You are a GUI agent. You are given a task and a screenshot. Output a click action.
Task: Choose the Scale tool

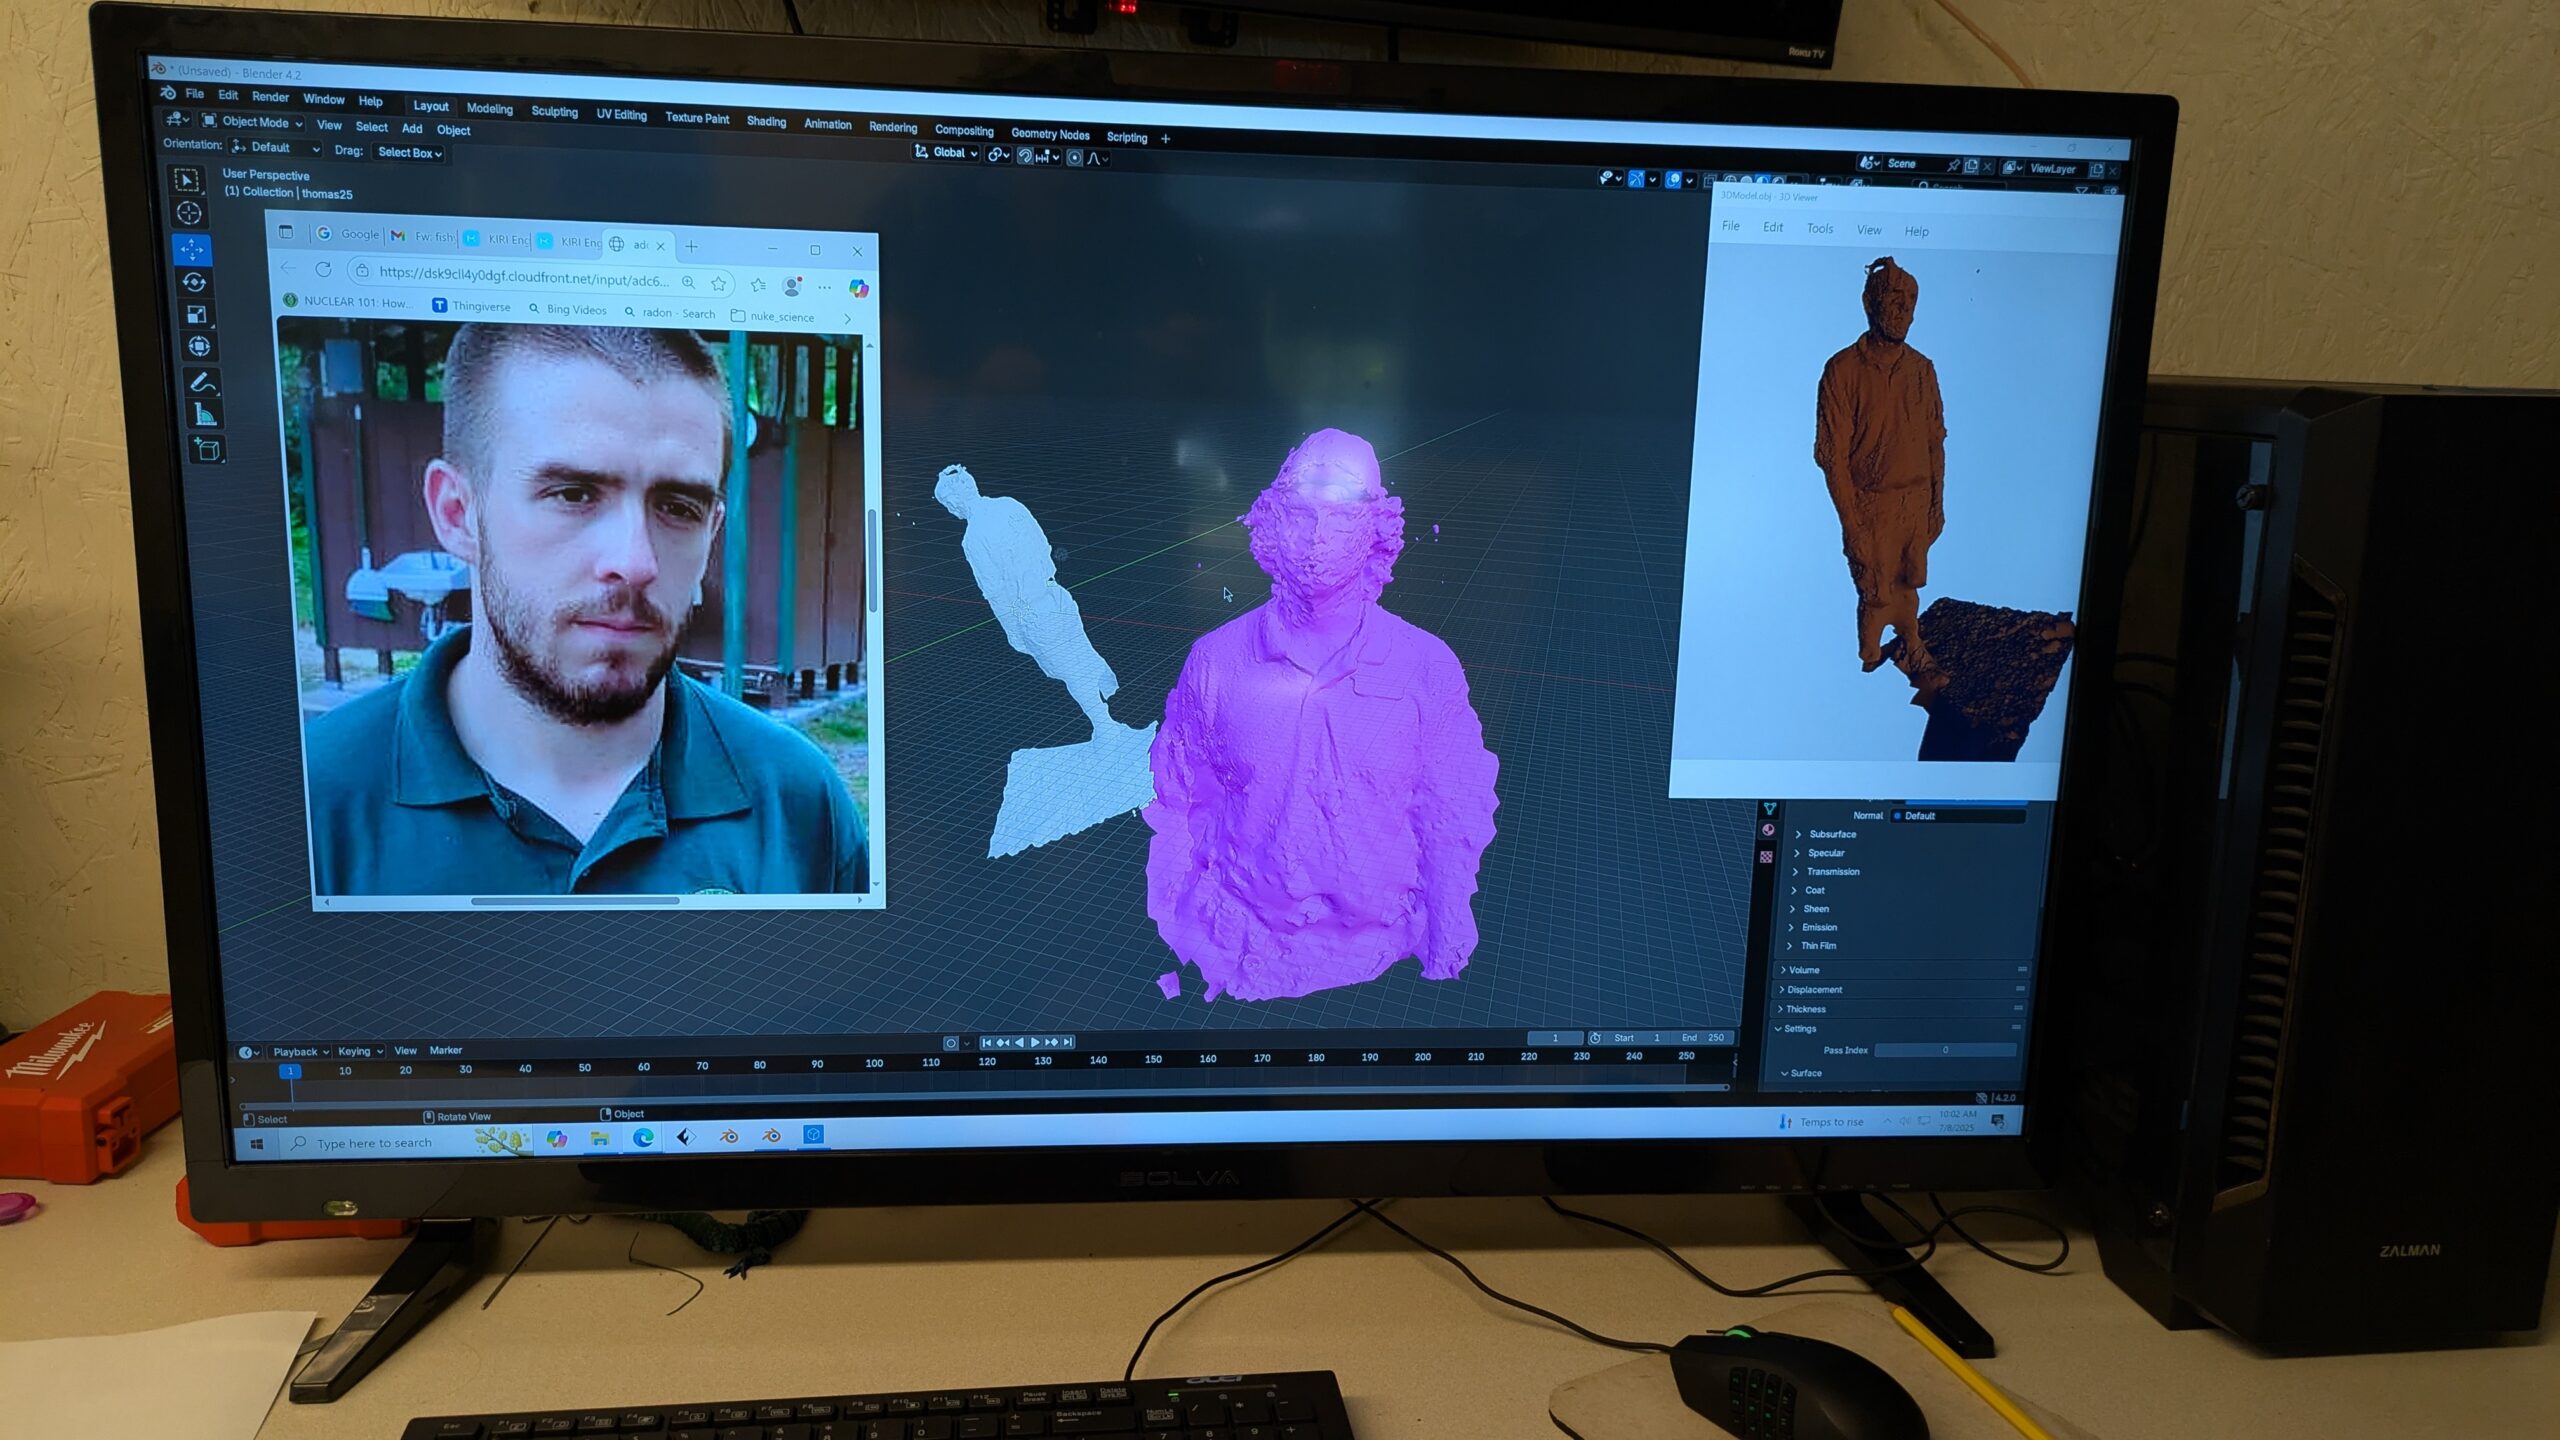pos(197,315)
